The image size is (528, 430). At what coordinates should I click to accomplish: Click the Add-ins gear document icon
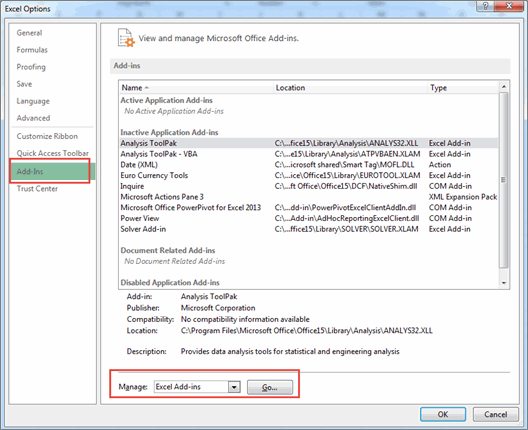[x=126, y=38]
